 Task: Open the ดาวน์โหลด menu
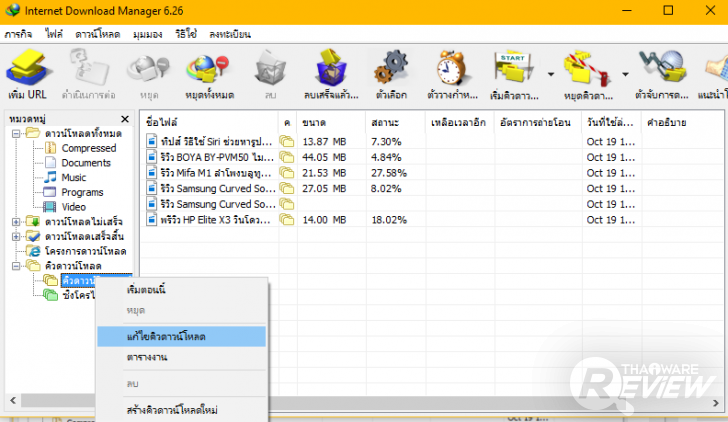point(98,34)
